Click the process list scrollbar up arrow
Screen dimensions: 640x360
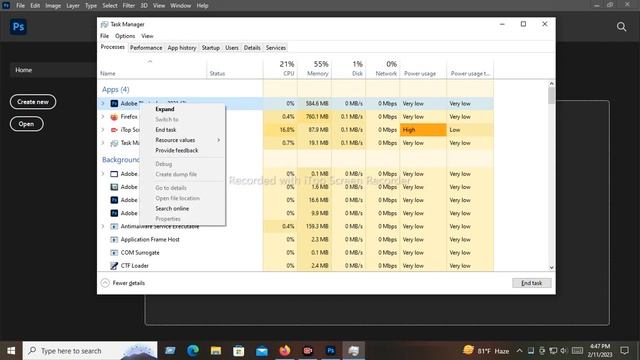click(551, 84)
